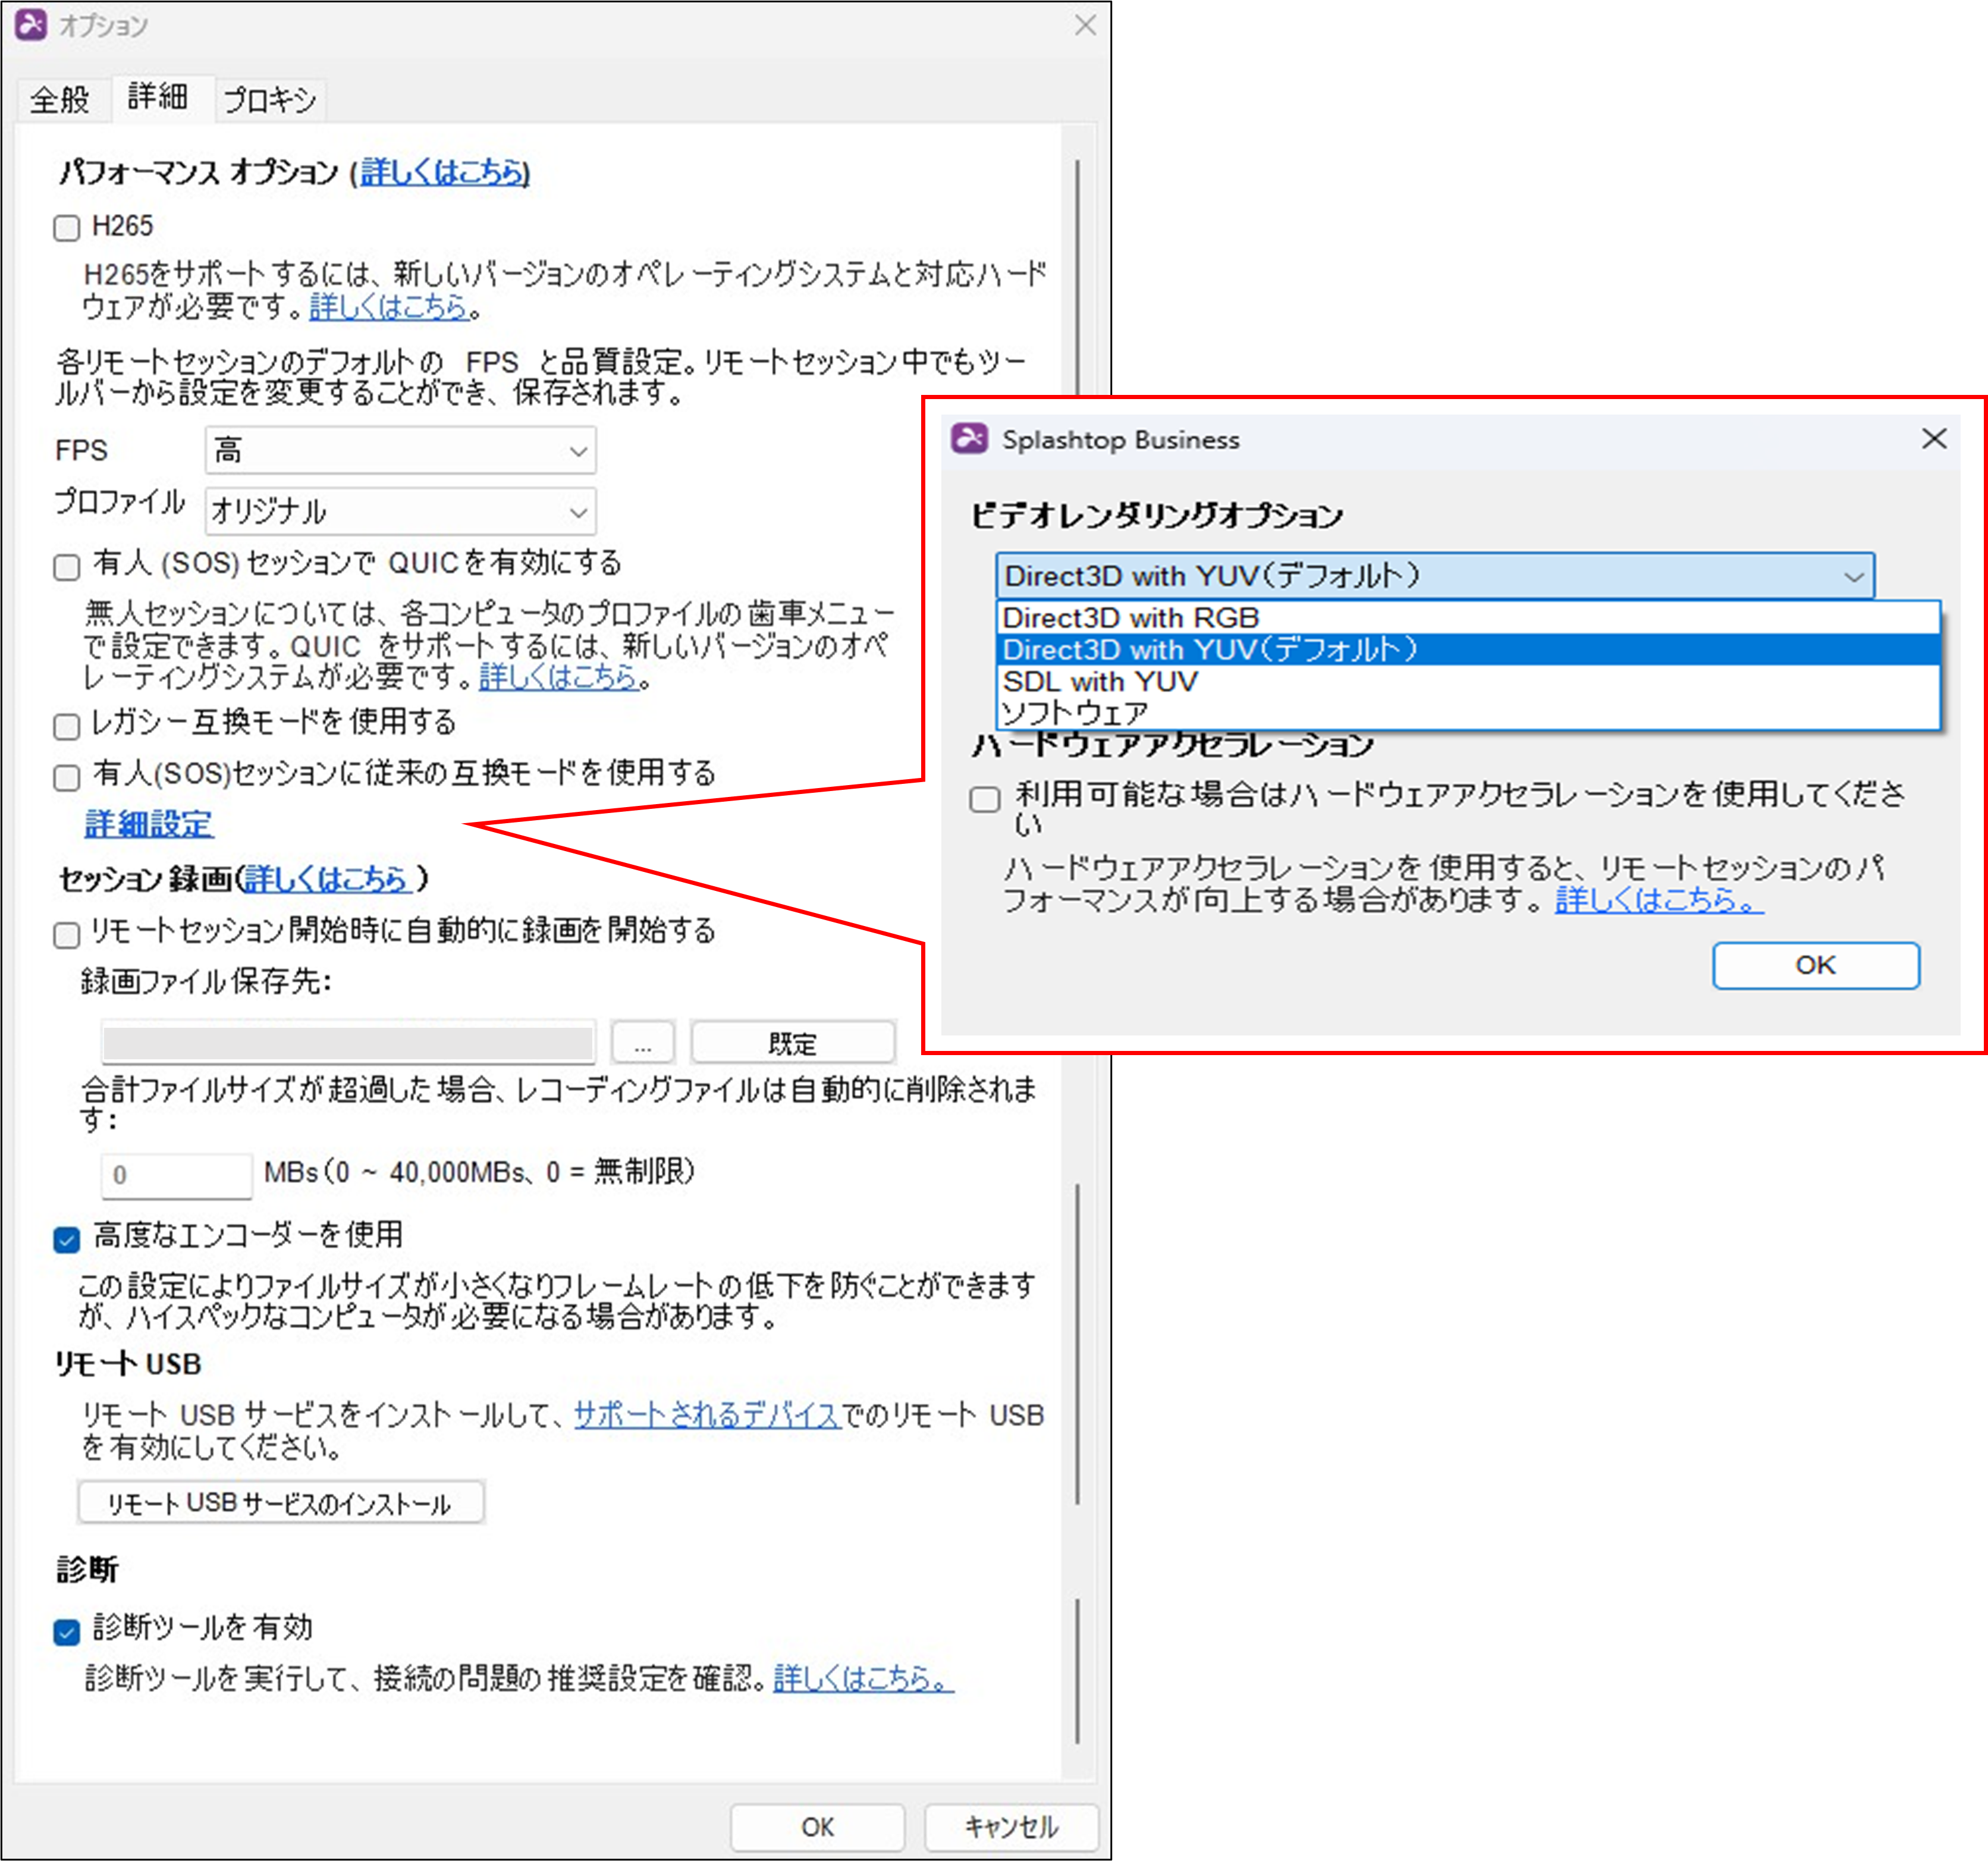Enable hardware acceleration checkbox
The image size is (1988, 1861).
[x=985, y=799]
